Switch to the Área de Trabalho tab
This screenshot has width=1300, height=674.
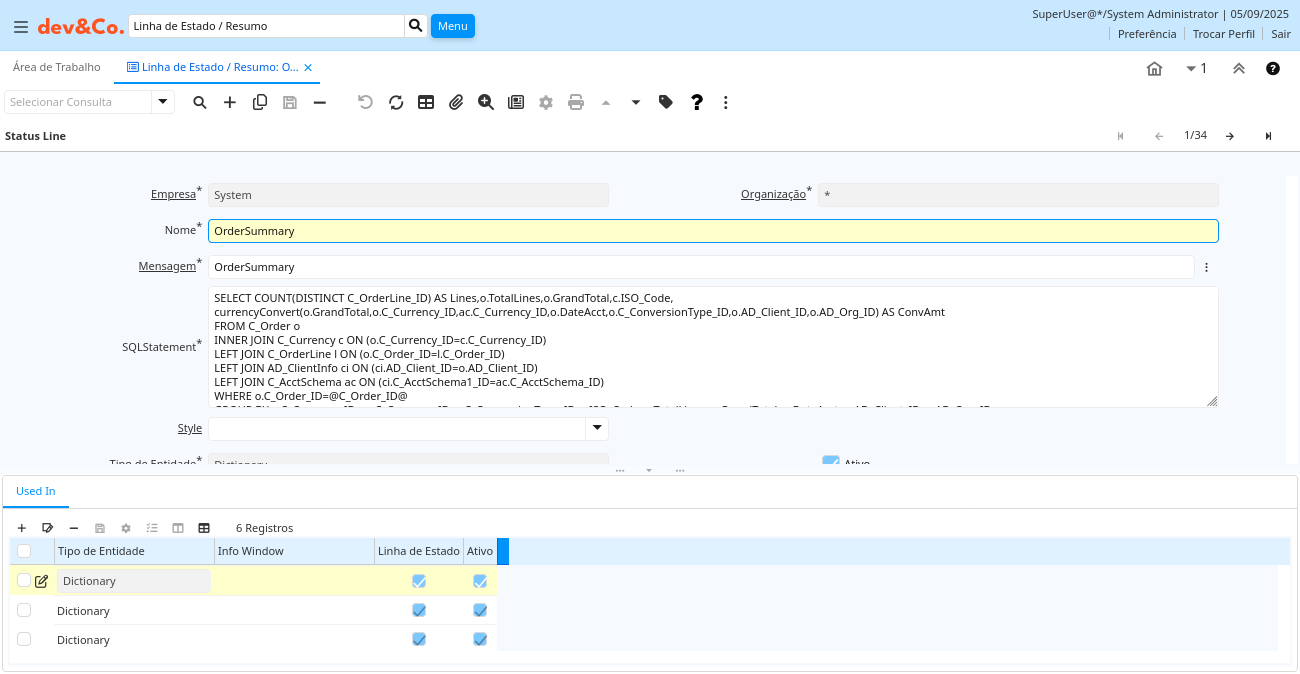pyautogui.click(x=57, y=67)
